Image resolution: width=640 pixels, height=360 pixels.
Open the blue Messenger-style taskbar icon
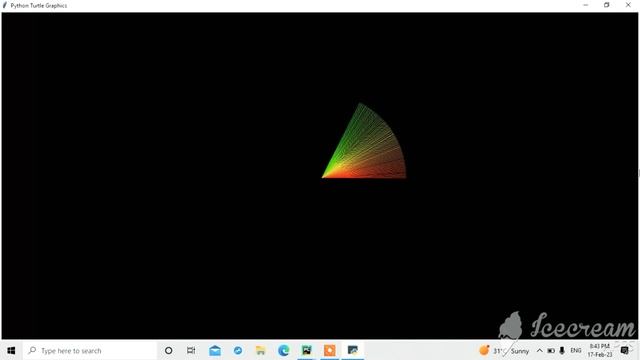coord(238,351)
